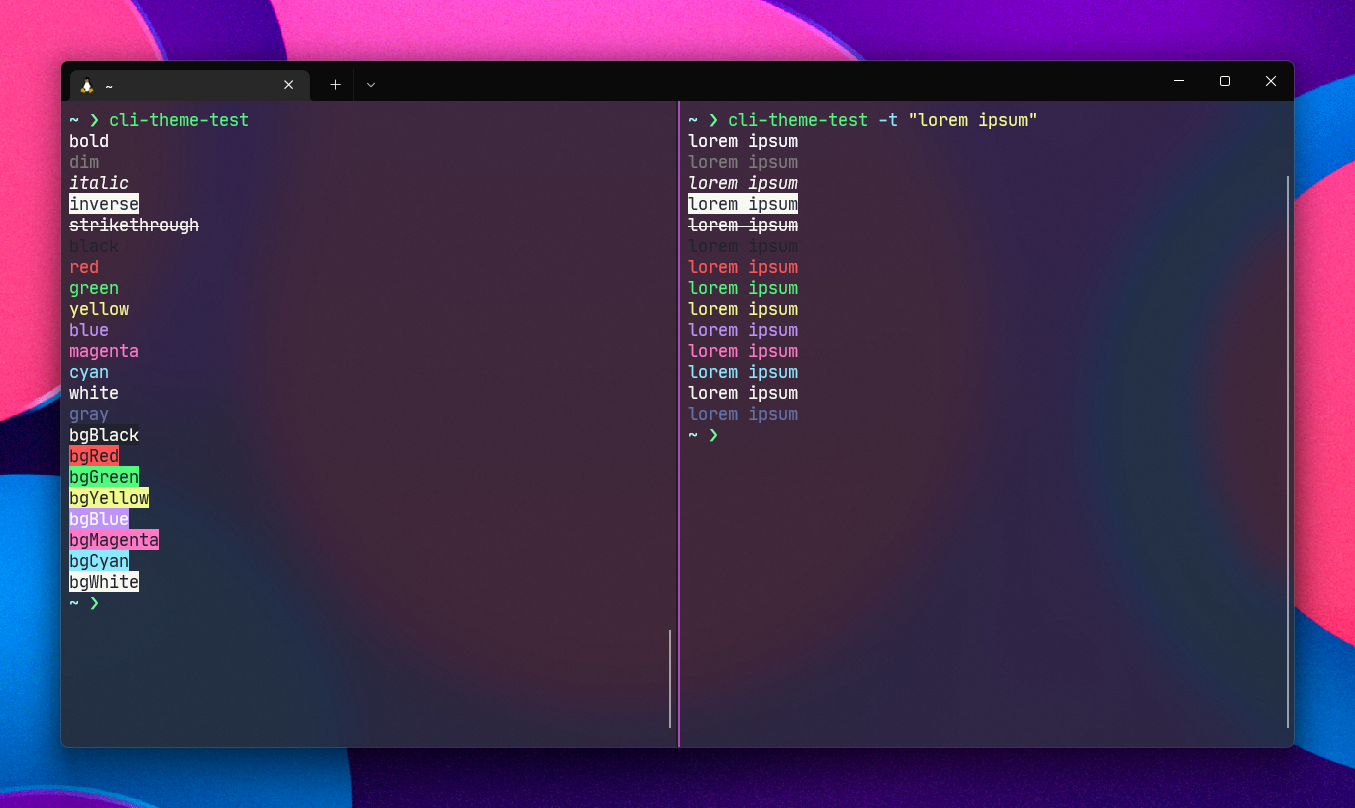Click the "-t" flag in right pane command
The height and width of the screenshot is (808, 1355).
[888, 120]
